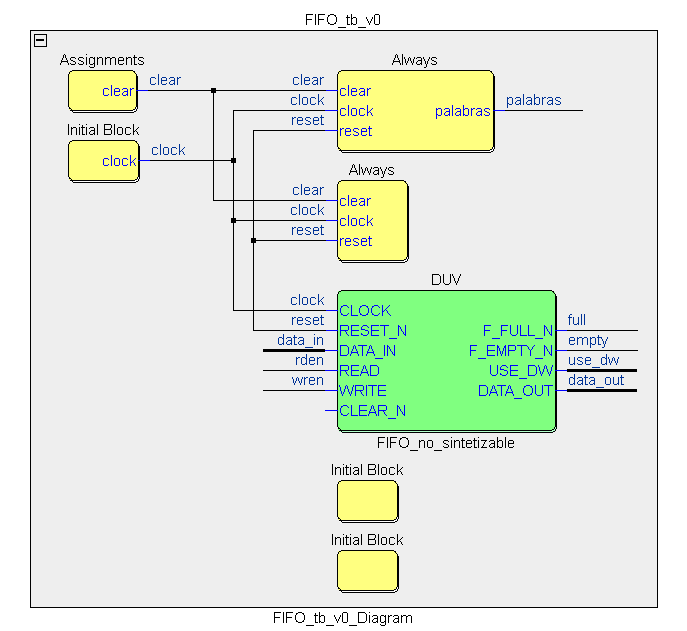Image resolution: width=687 pixels, height=631 pixels.
Task: Select the Always block that outputs palabras
Action: coord(414,111)
